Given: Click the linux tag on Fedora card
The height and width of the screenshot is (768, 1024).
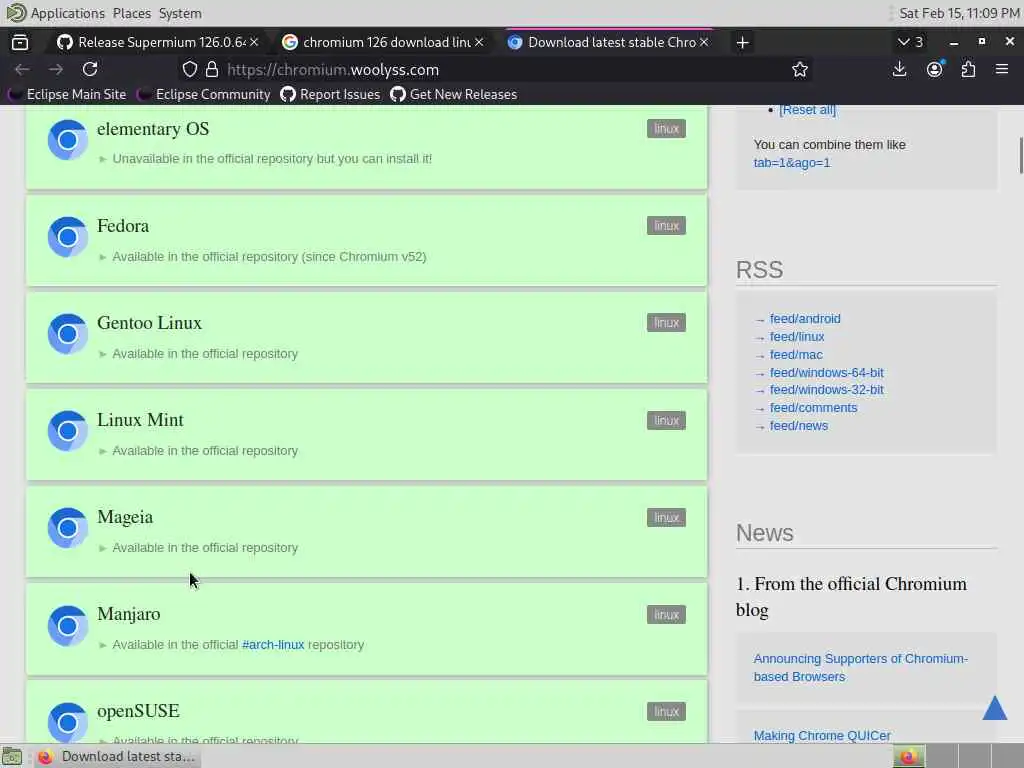Looking at the screenshot, I should point(666,225).
